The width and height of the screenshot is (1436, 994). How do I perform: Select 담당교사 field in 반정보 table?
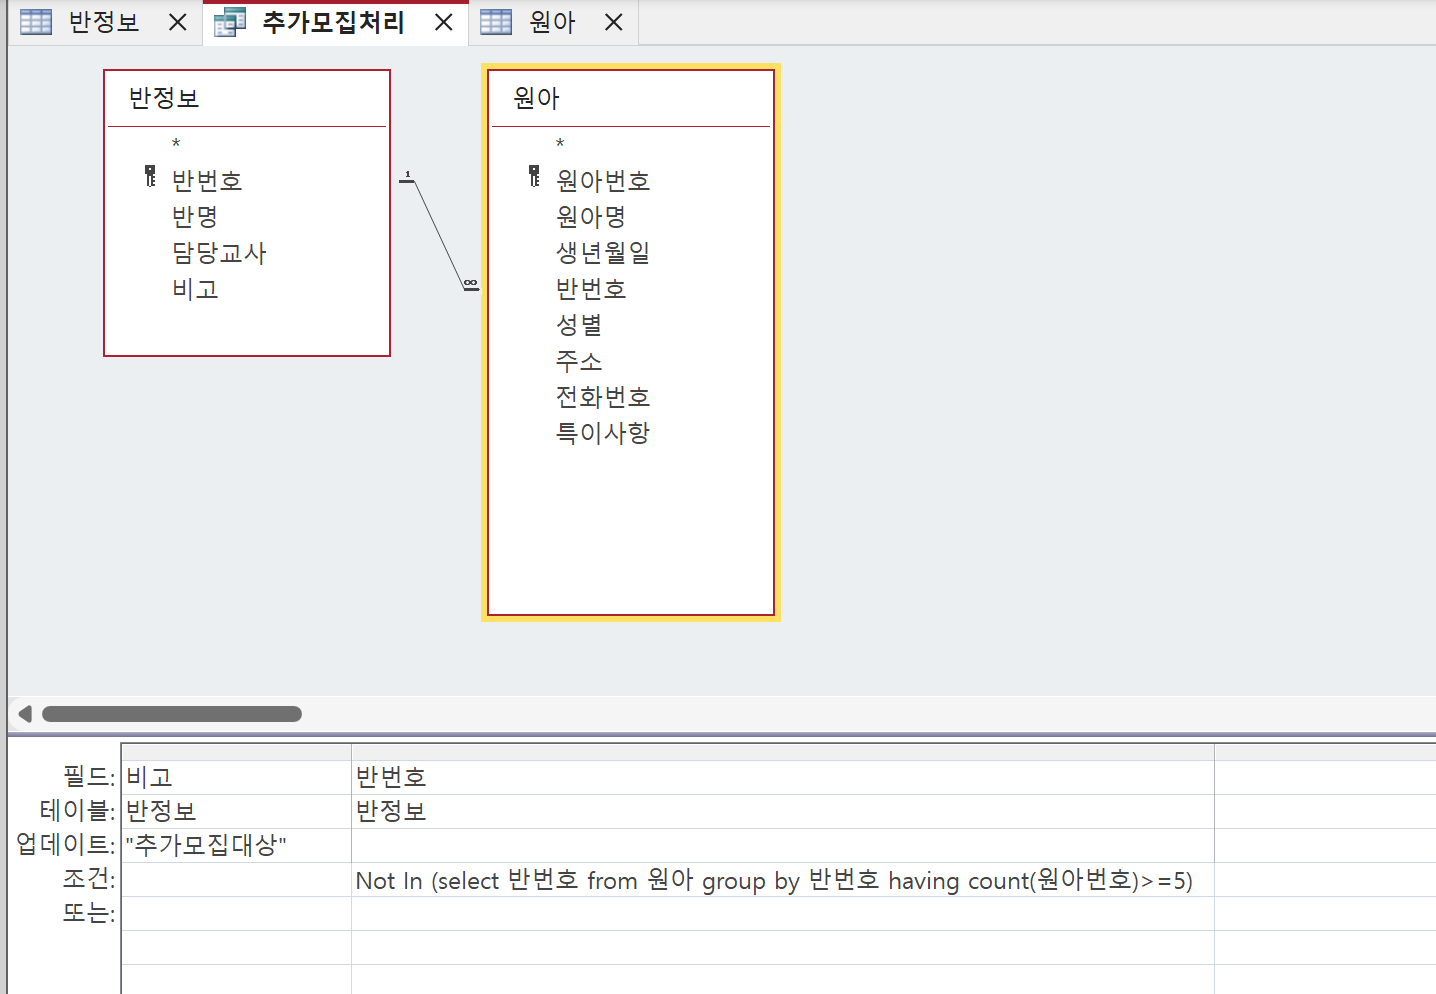tap(219, 253)
